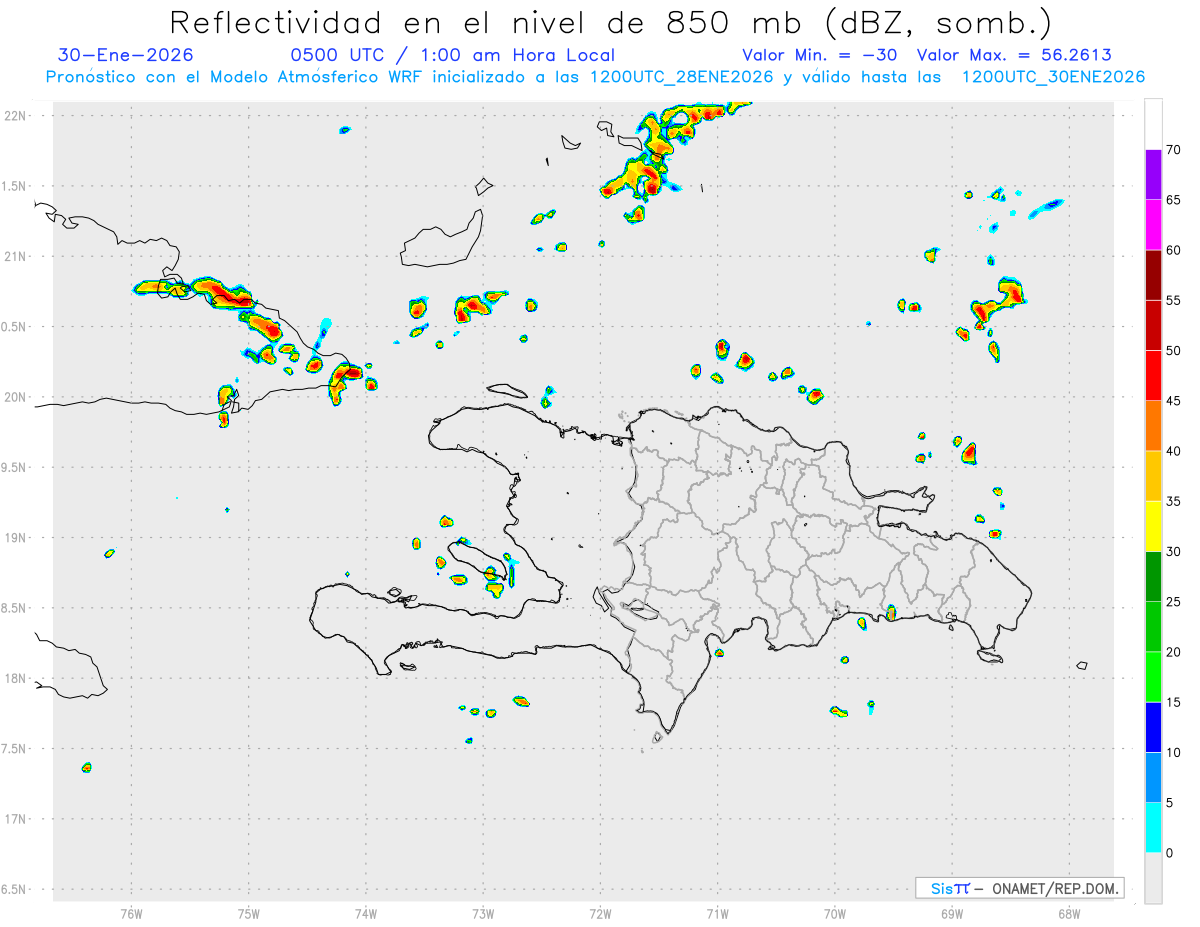Viewport: 1200px width, 927px height.
Task: Click the 'SisTT – ONAMET/REP.DOM.' credit box
Action: click(1019, 888)
